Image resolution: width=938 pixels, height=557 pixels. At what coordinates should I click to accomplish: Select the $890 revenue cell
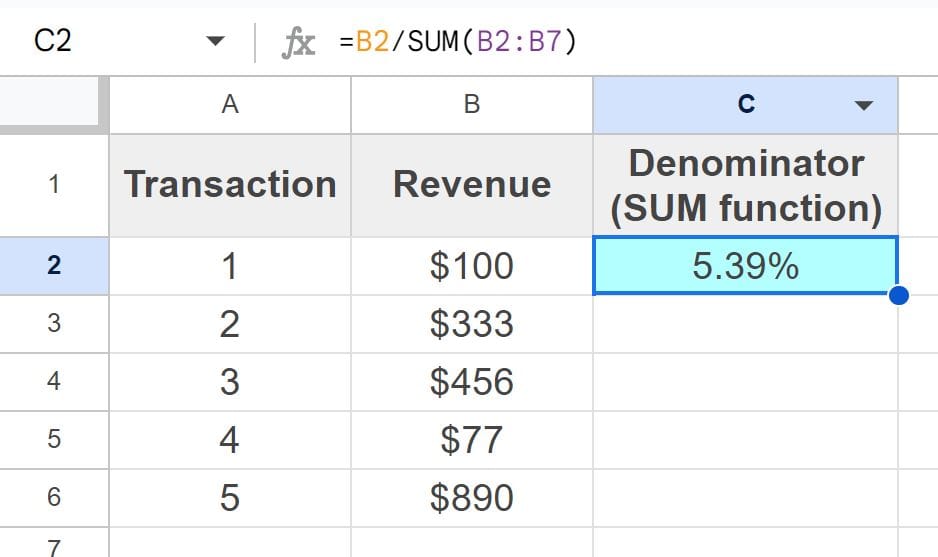(x=472, y=498)
